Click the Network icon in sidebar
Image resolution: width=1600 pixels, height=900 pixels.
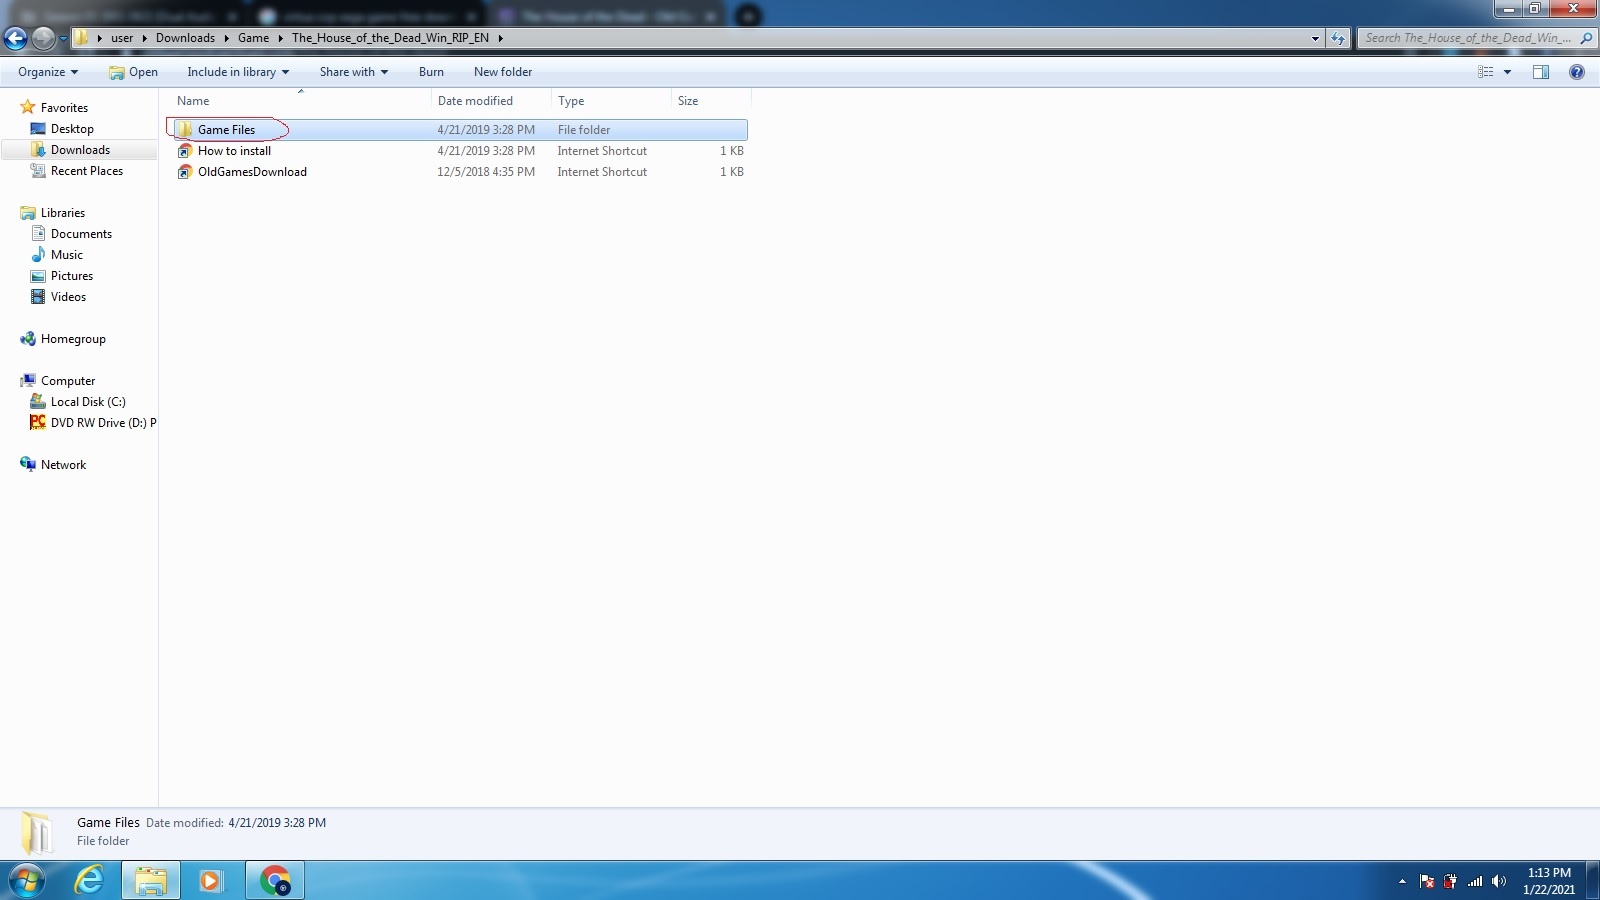(28, 465)
